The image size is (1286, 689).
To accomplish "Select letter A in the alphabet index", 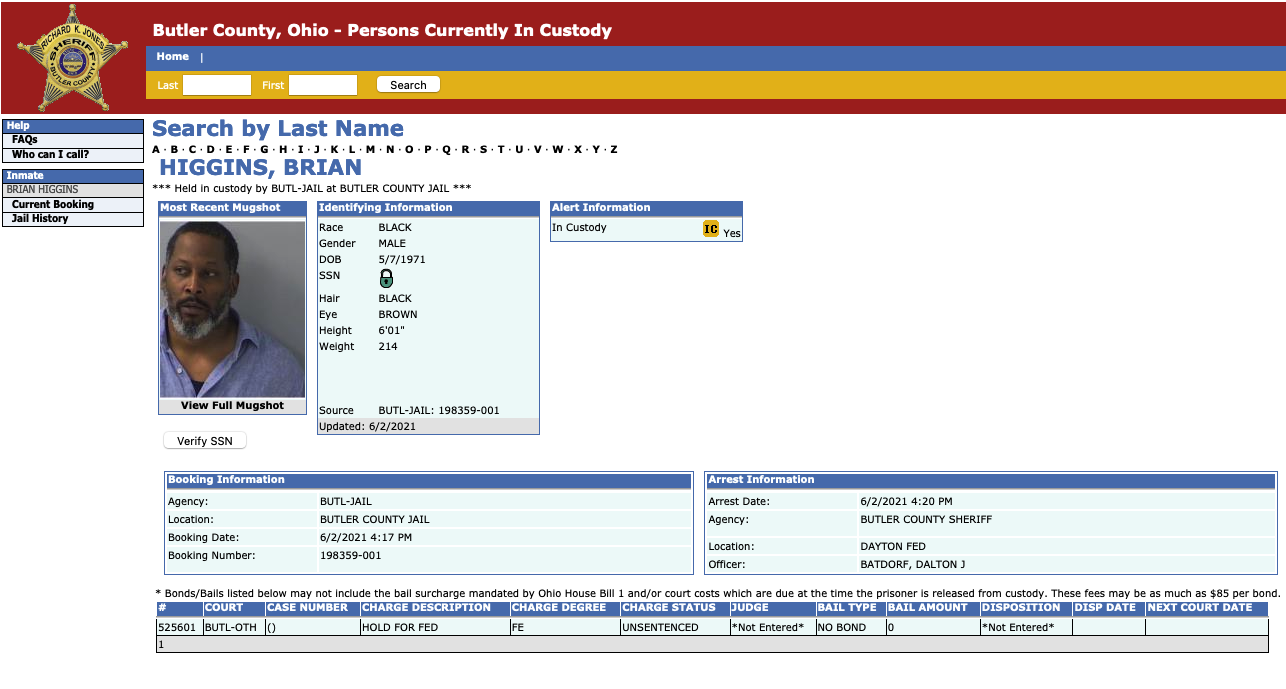I will (x=156, y=150).
